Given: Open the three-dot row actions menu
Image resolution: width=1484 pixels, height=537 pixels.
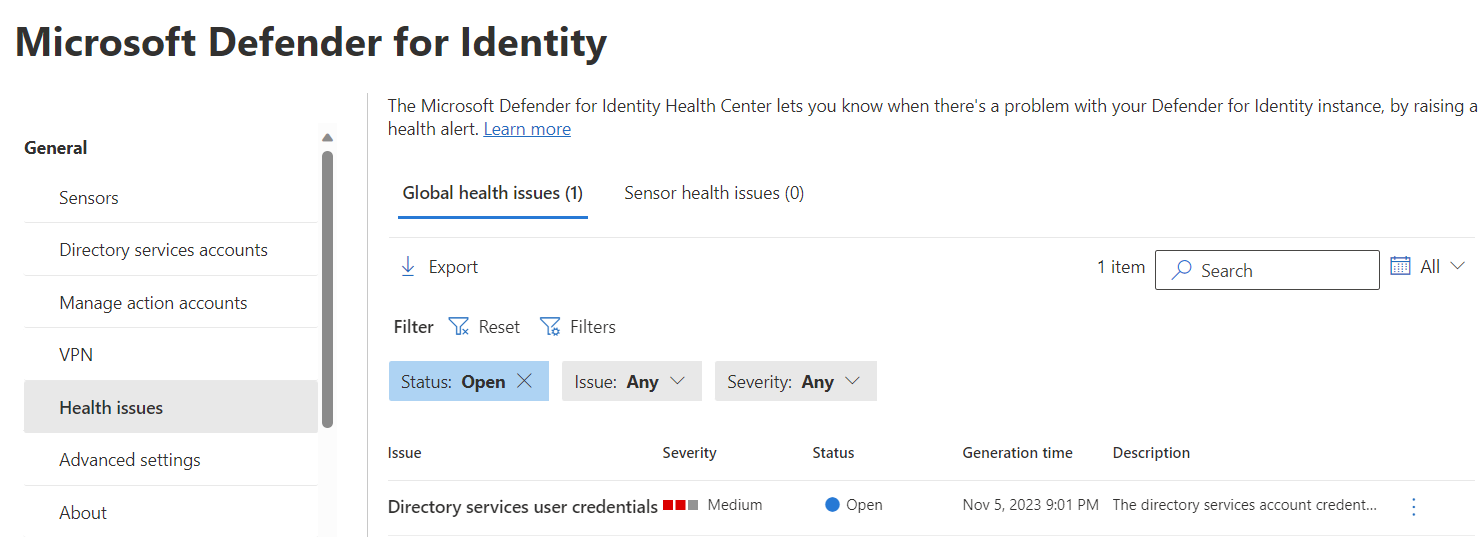Looking at the screenshot, I should pos(1413,507).
